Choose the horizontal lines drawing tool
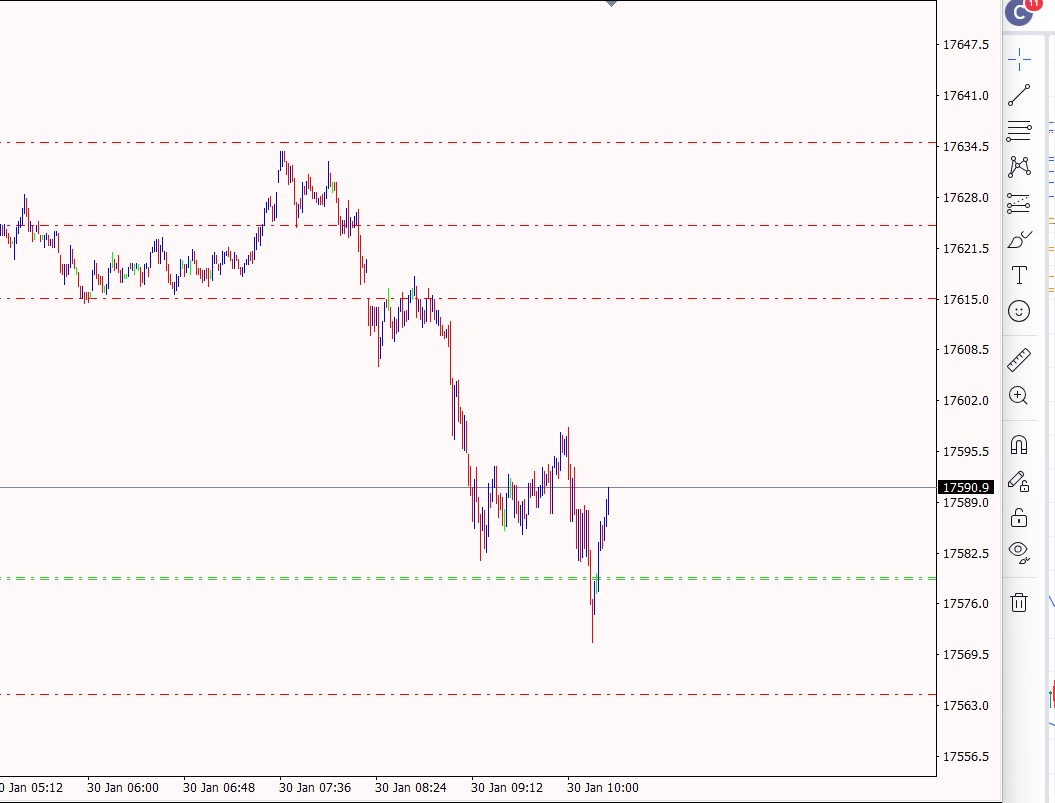 coord(1019,131)
